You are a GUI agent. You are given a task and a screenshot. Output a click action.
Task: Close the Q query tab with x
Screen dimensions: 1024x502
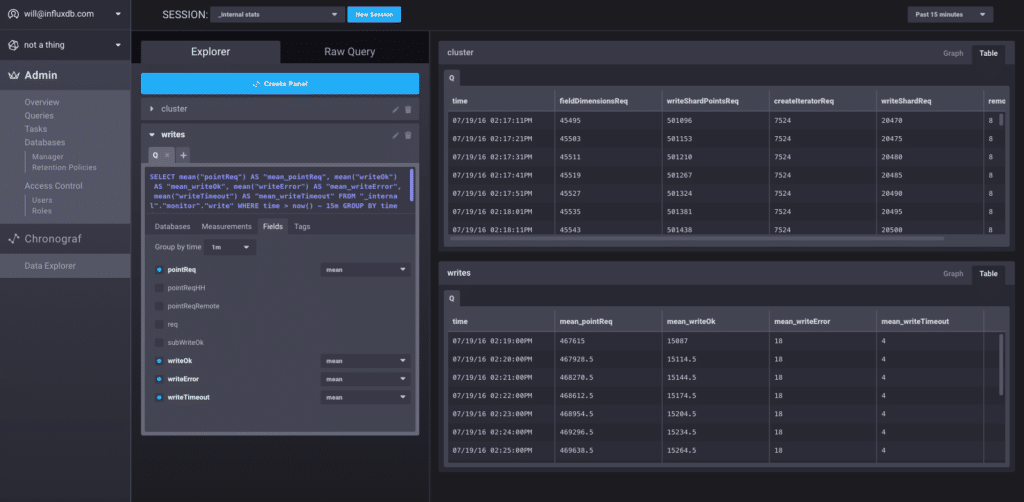[x=167, y=155]
